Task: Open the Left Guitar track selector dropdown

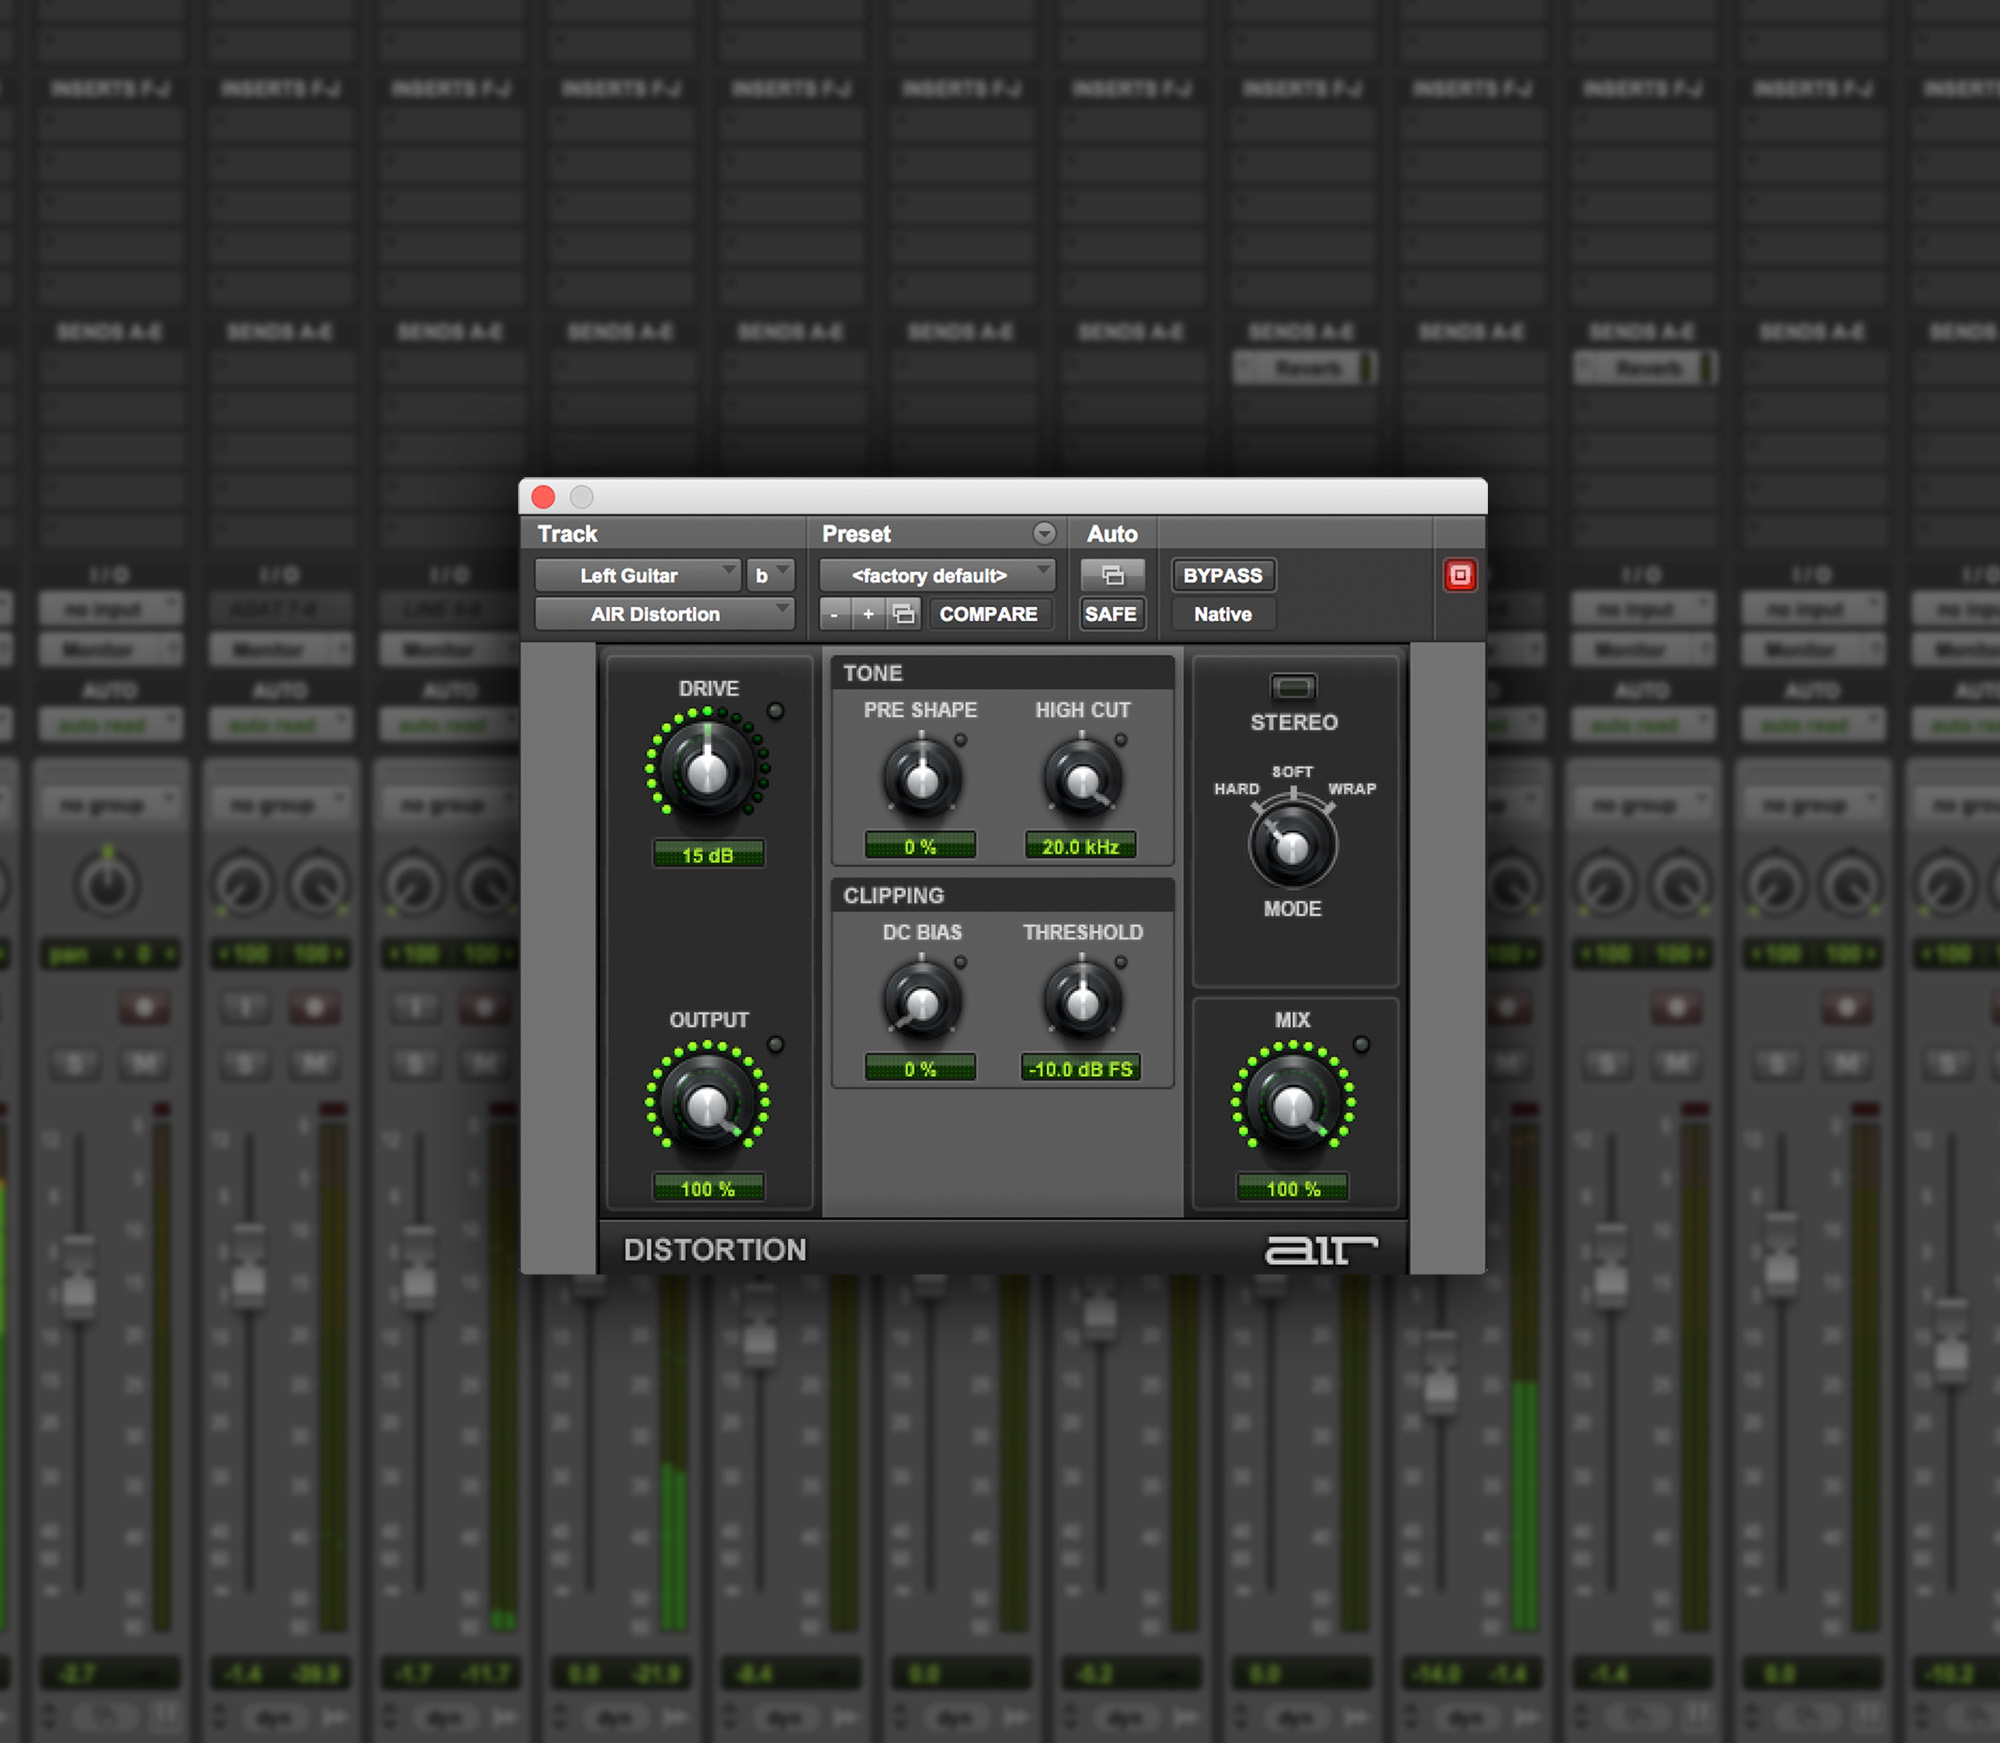Action: (x=640, y=575)
